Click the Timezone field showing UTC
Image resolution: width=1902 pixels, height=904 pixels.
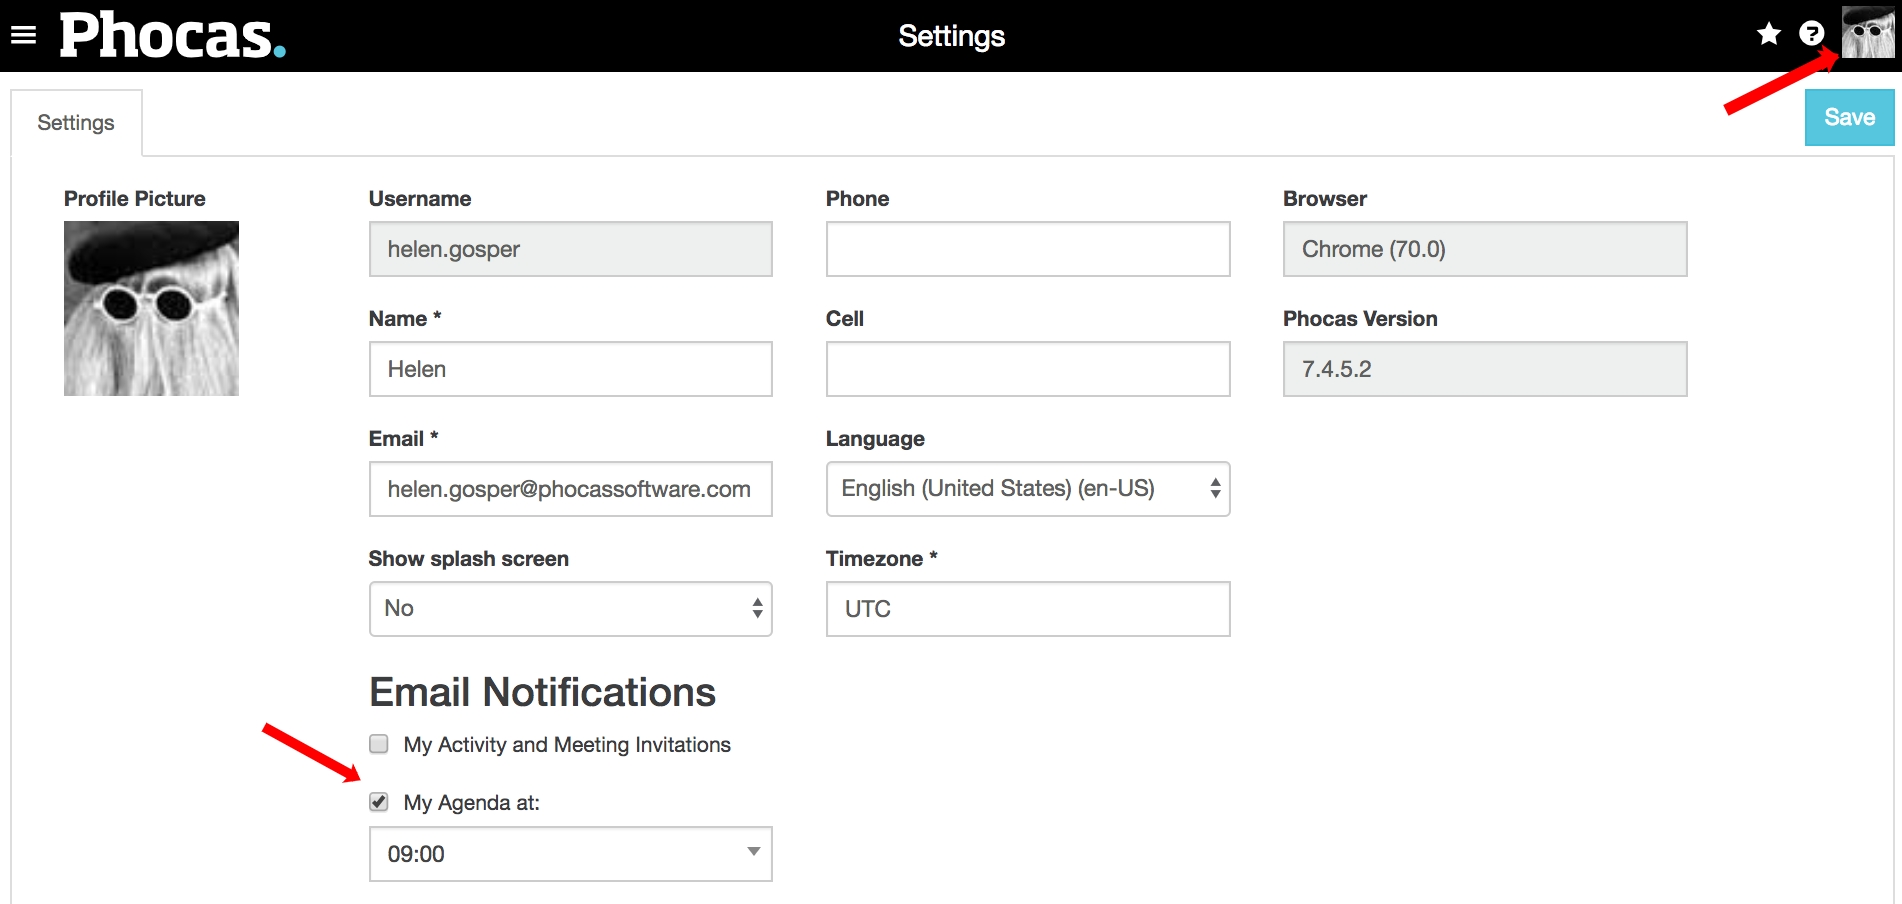[1027, 609]
